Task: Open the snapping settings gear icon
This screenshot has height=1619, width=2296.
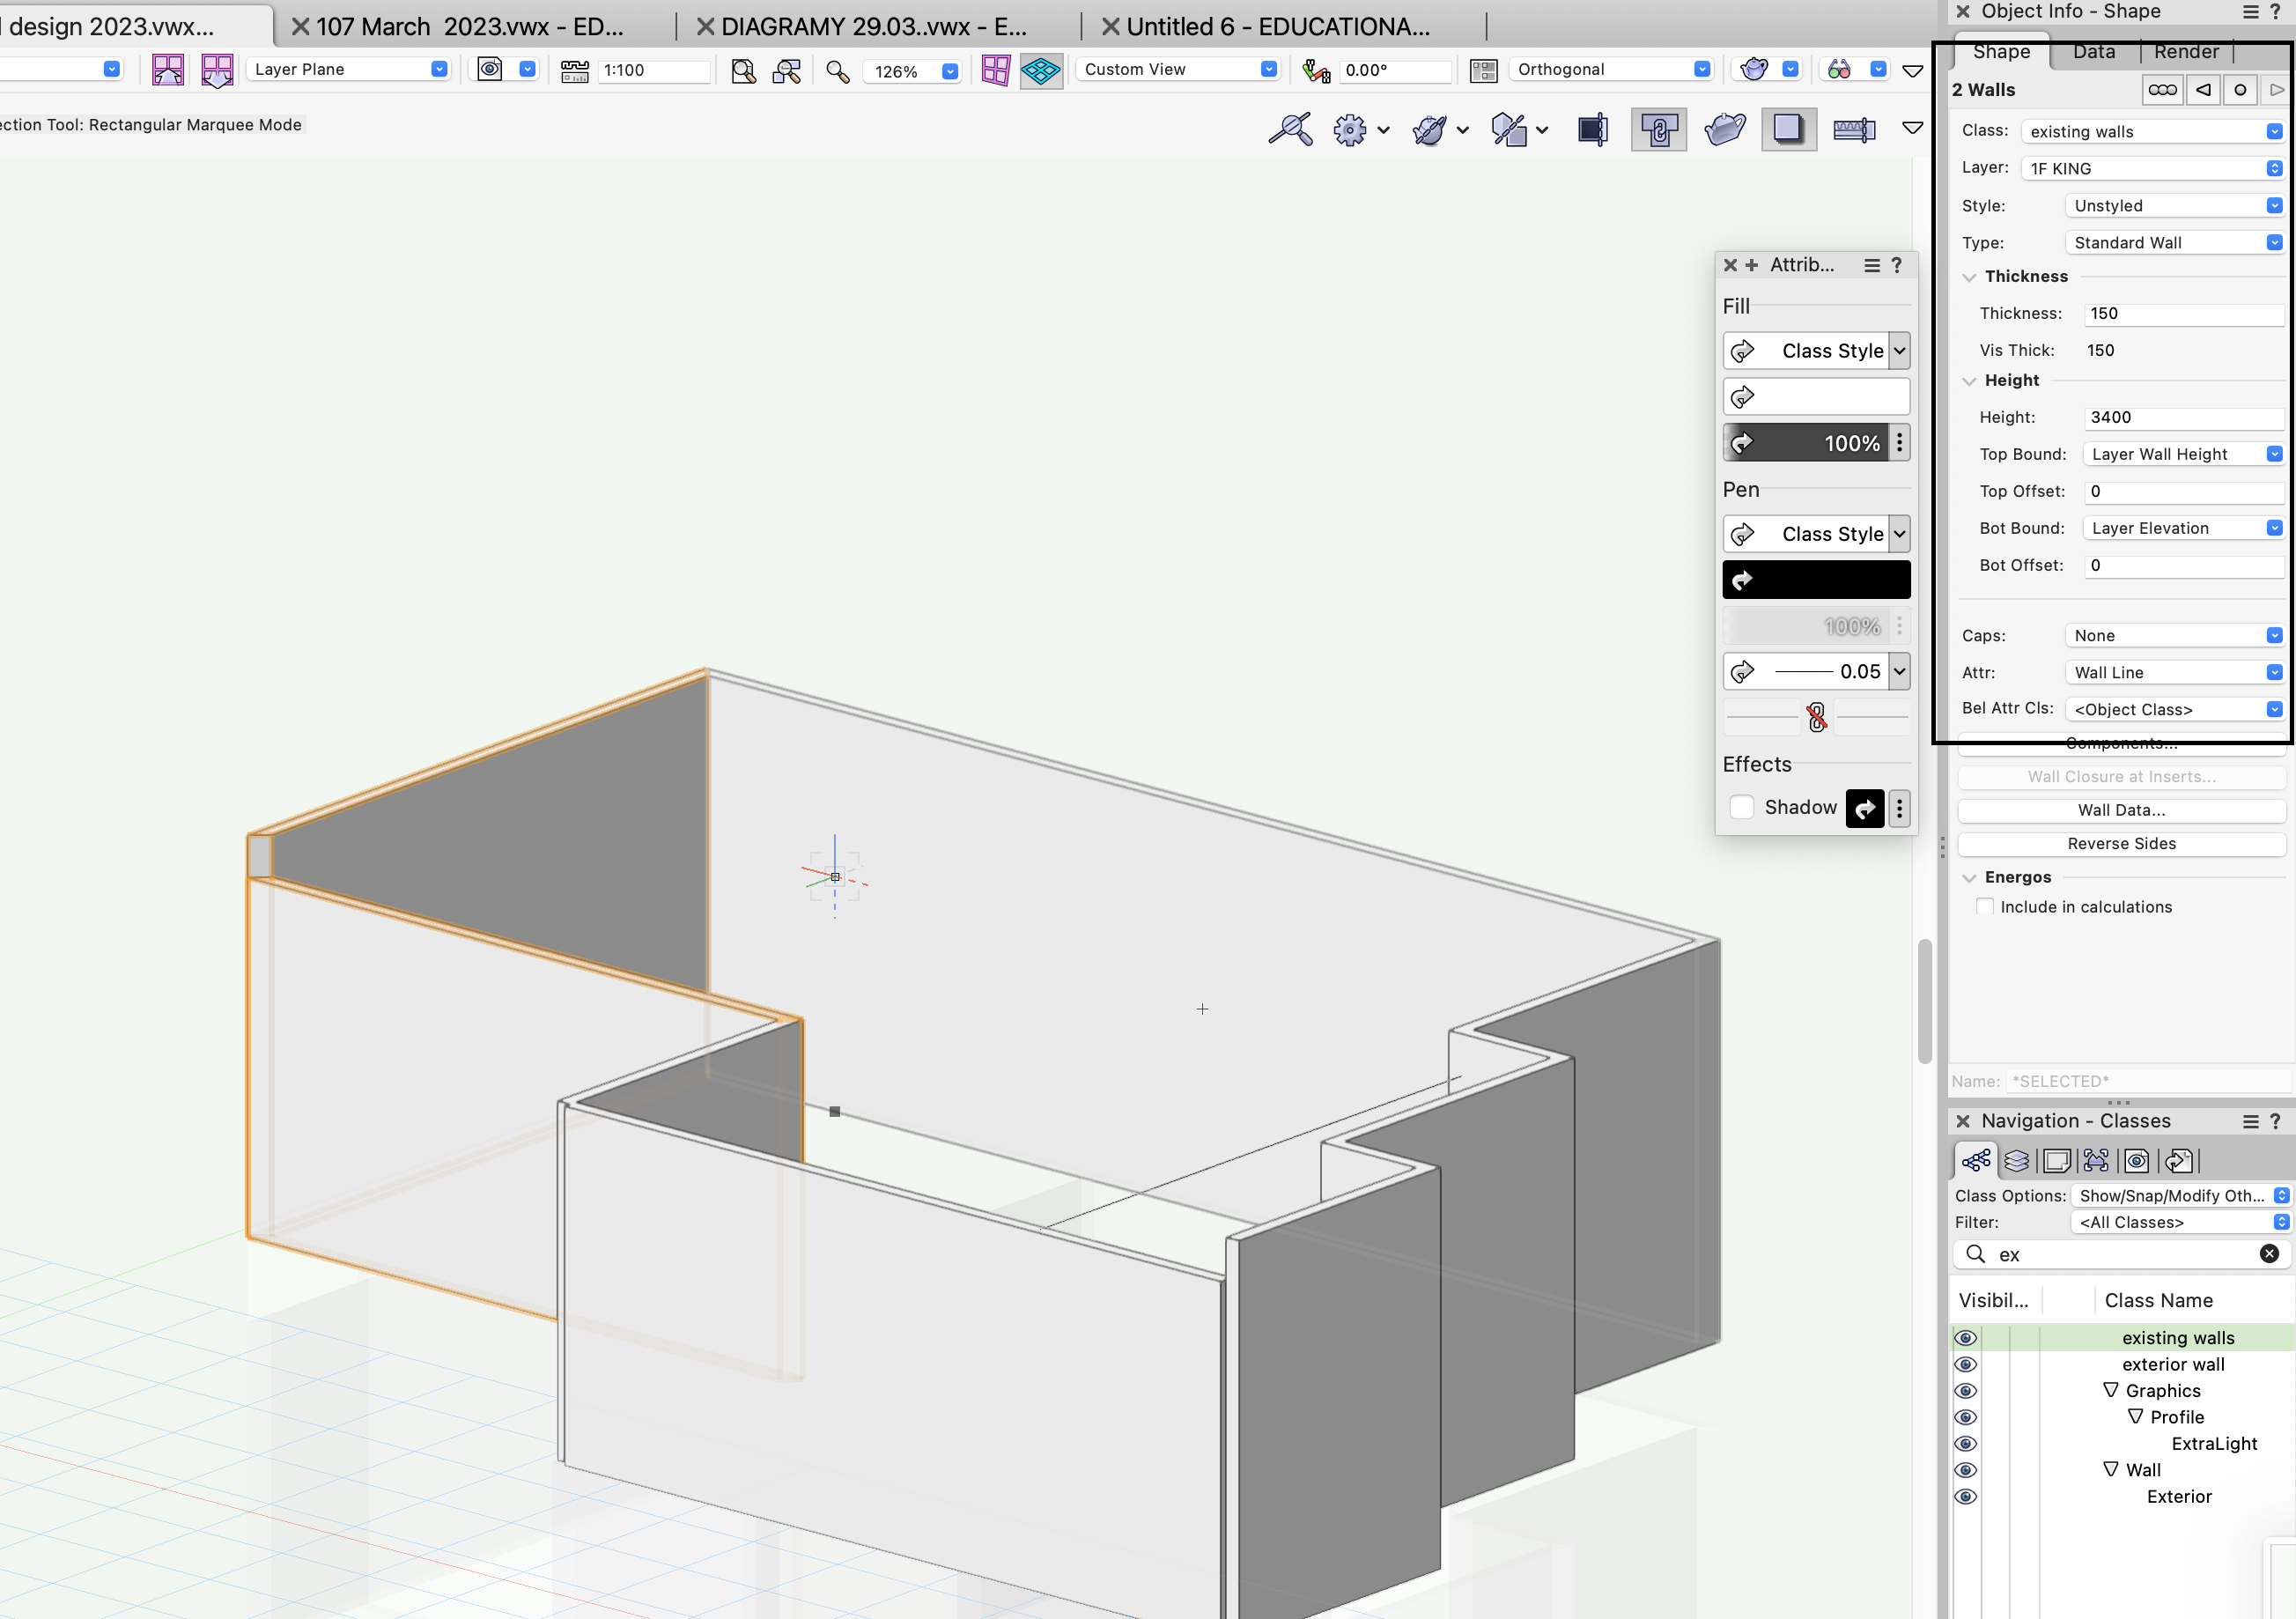Action: [x=1349, y=129]
